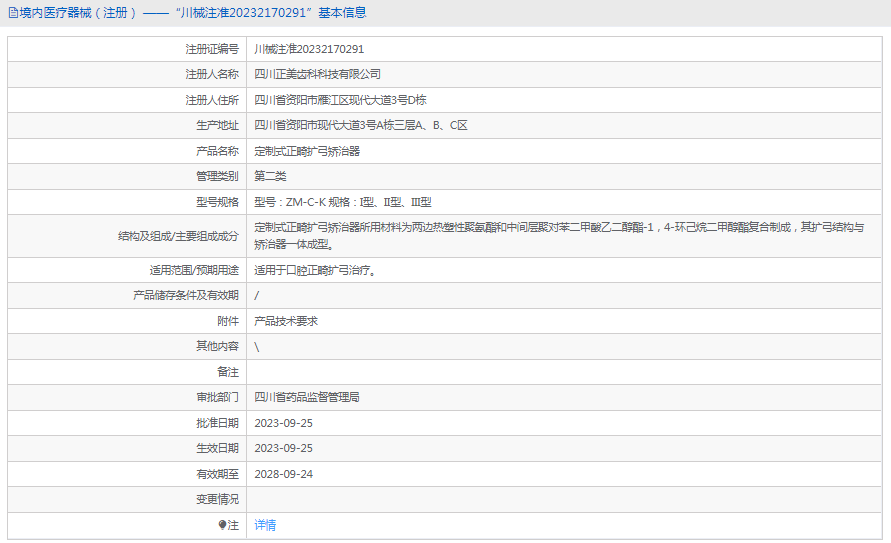Select registrant name 四川正美齿科科技有限公司
Image resolution: width=891 pixels, height=543 pixels.
tap(317, 74)
